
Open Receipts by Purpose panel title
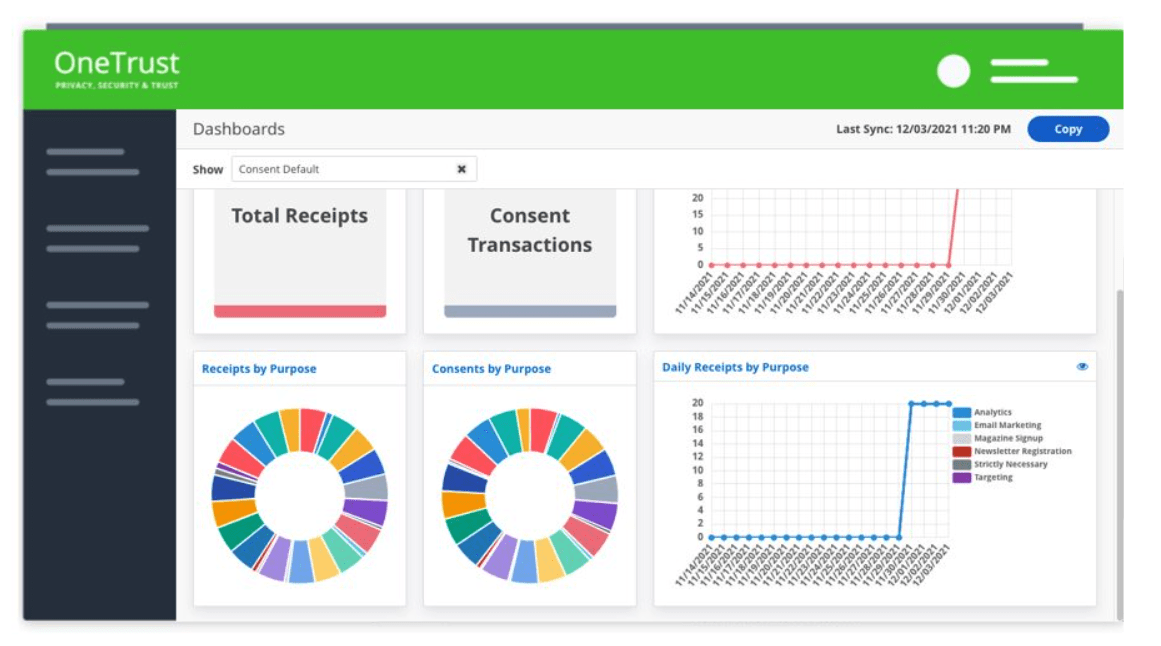259,369
